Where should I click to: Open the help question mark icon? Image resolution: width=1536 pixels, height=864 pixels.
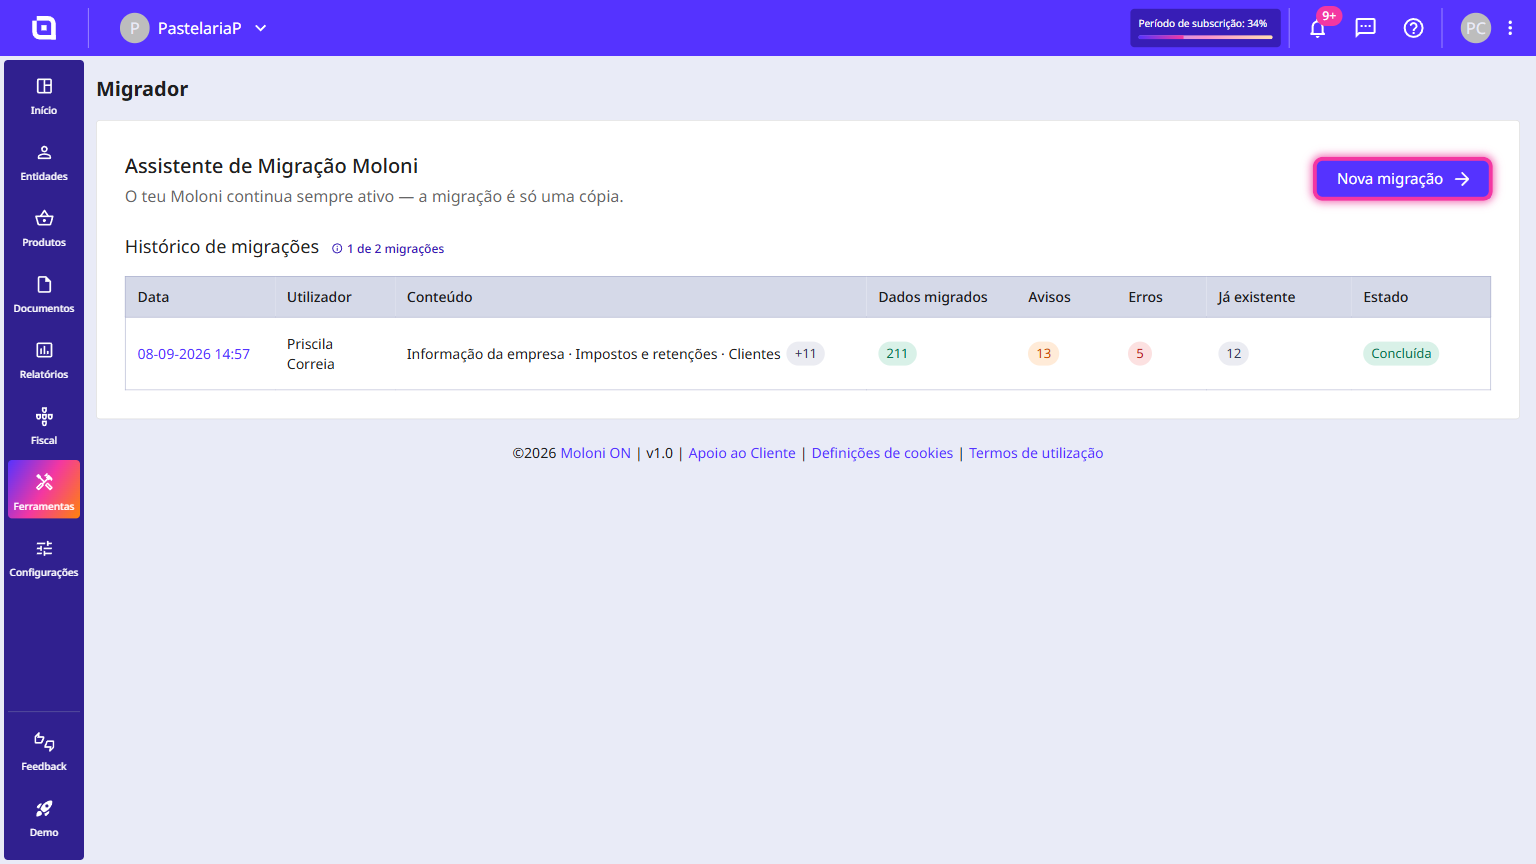point(1413,28)
